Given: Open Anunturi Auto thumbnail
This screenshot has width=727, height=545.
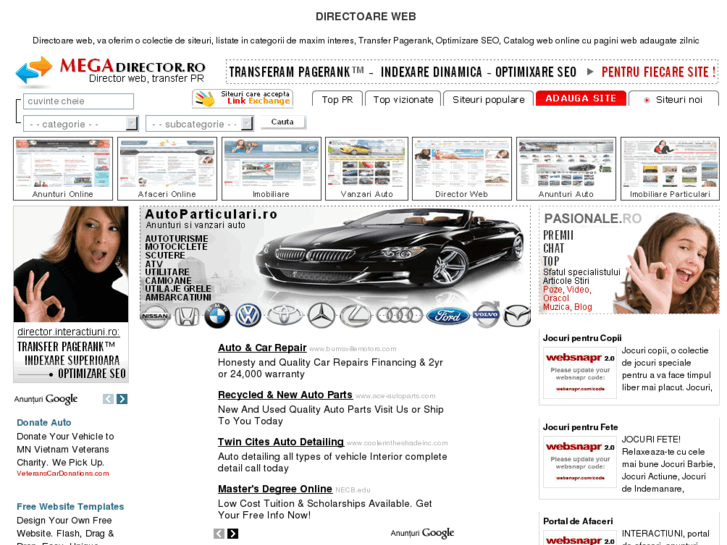Looking at the screenshot, I should pyautogui.click(x=566, y=168).
